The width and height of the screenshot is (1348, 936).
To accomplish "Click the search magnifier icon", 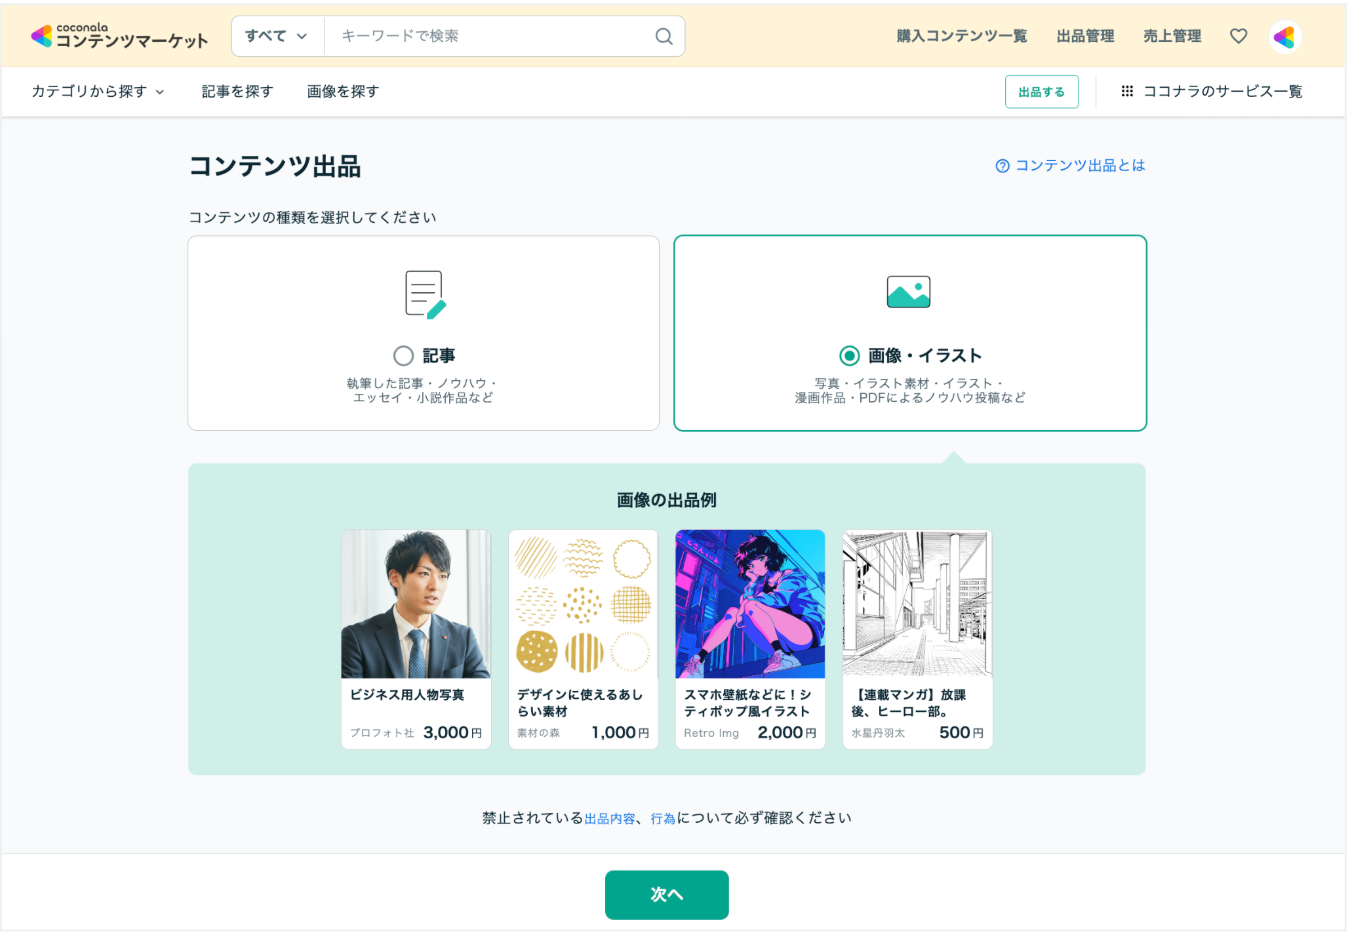I will coord(663,35).
